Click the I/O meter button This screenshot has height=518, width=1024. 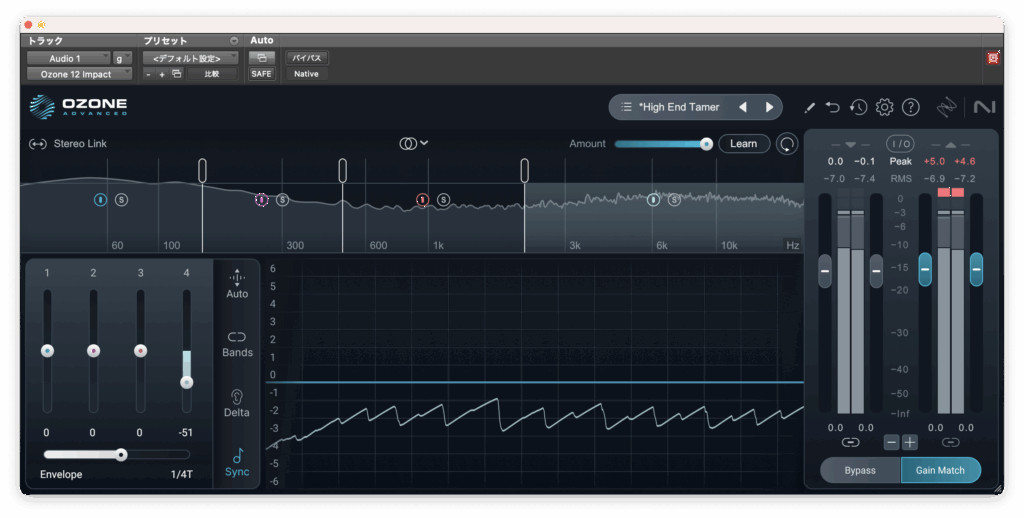click(x=900, y=144)
